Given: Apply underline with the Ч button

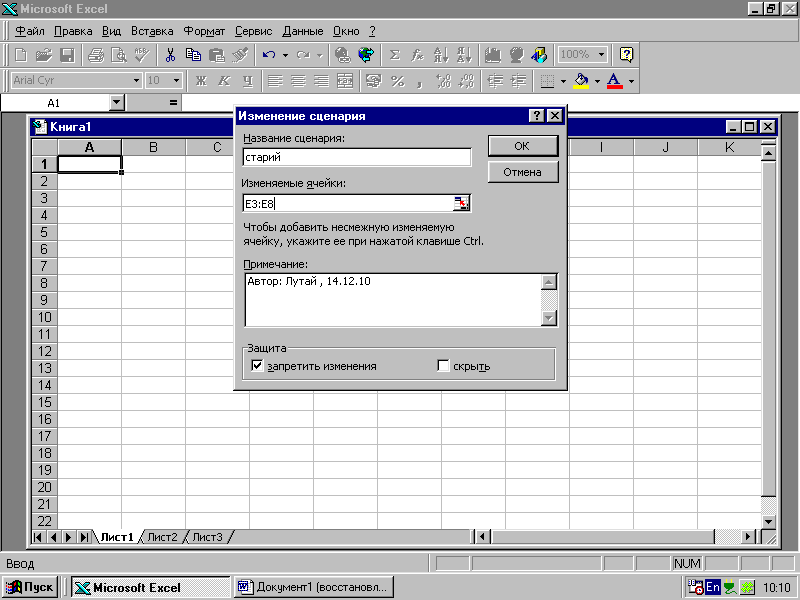Looking at the screenshot, I should (x=248, y=81).
